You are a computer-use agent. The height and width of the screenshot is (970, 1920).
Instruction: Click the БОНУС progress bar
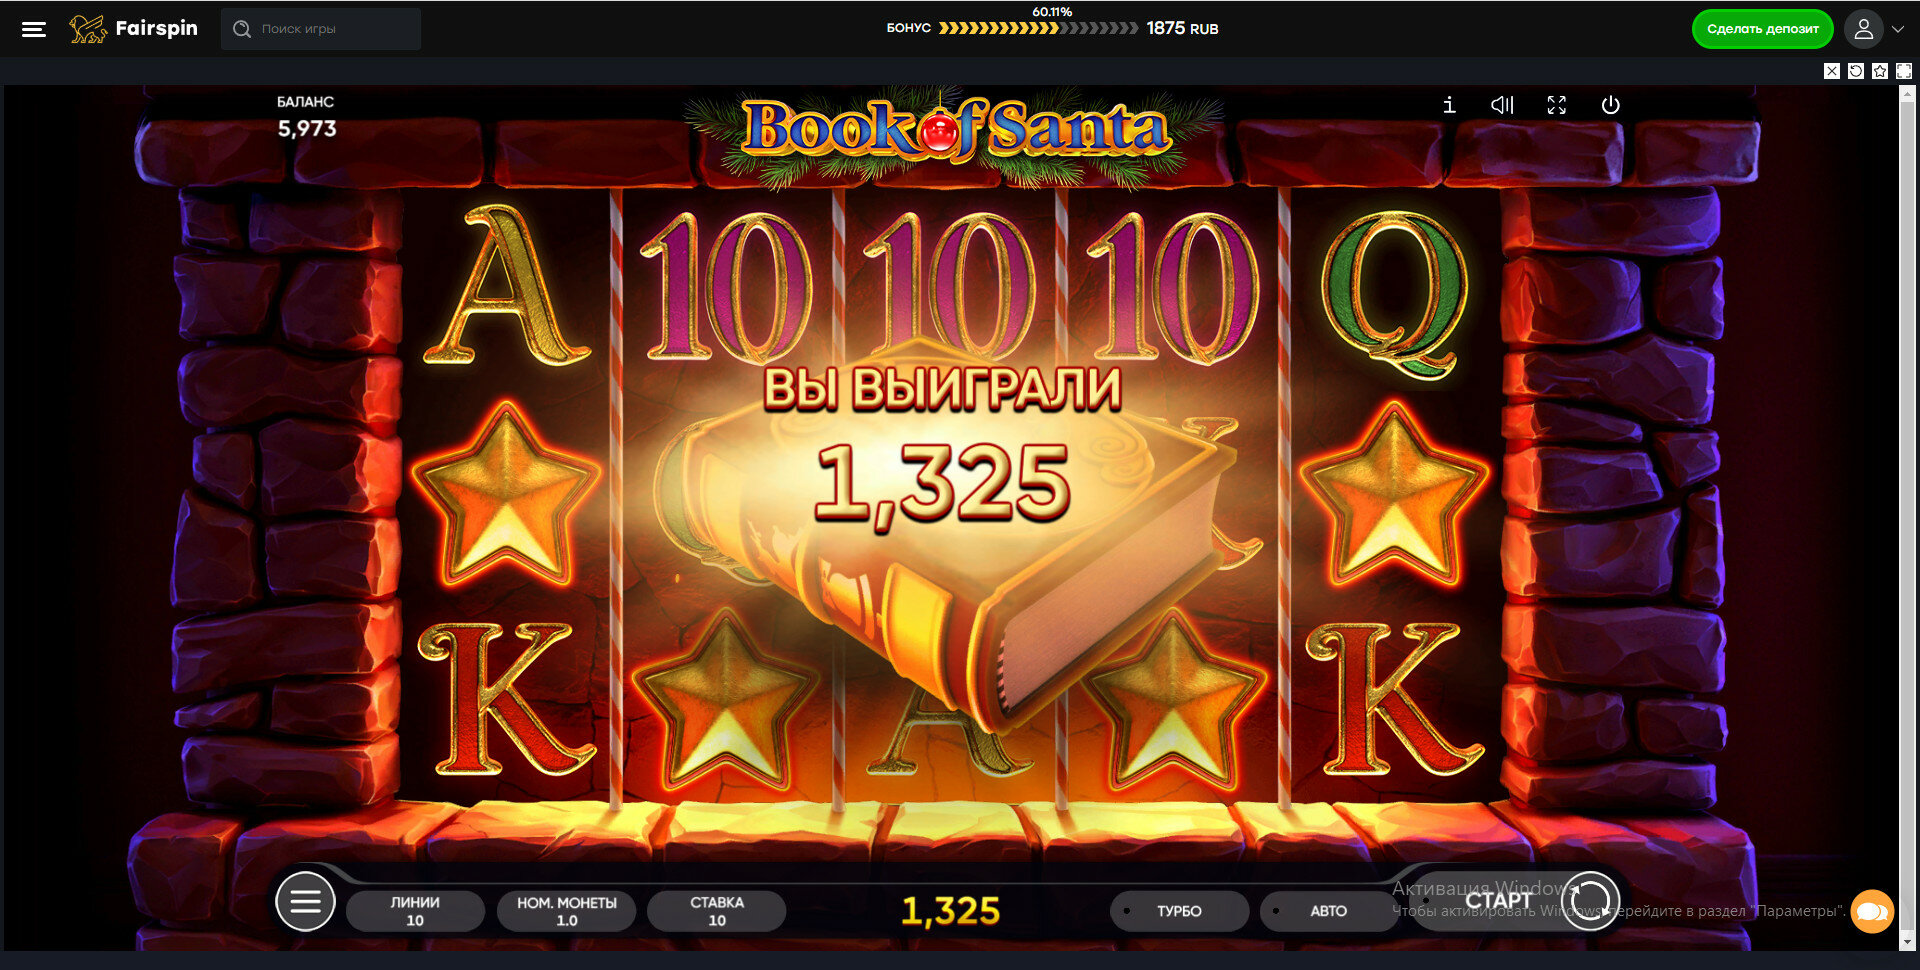pyautogui.click(x=1037, y=28)
